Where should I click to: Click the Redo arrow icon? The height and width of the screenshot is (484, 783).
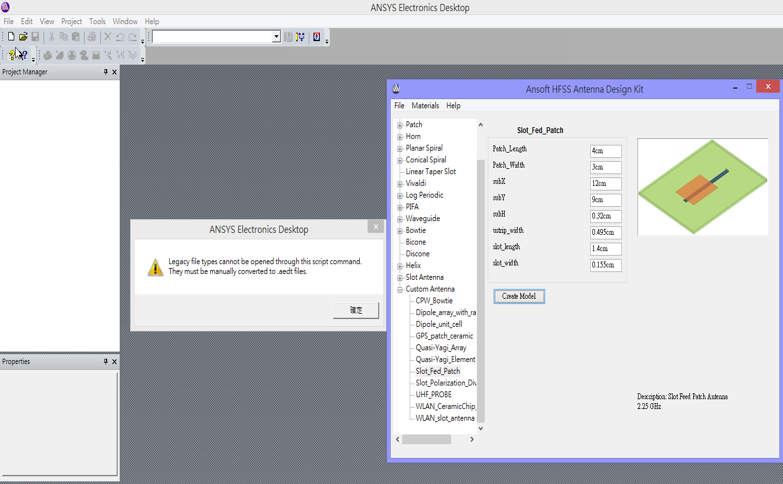(132, 36)
